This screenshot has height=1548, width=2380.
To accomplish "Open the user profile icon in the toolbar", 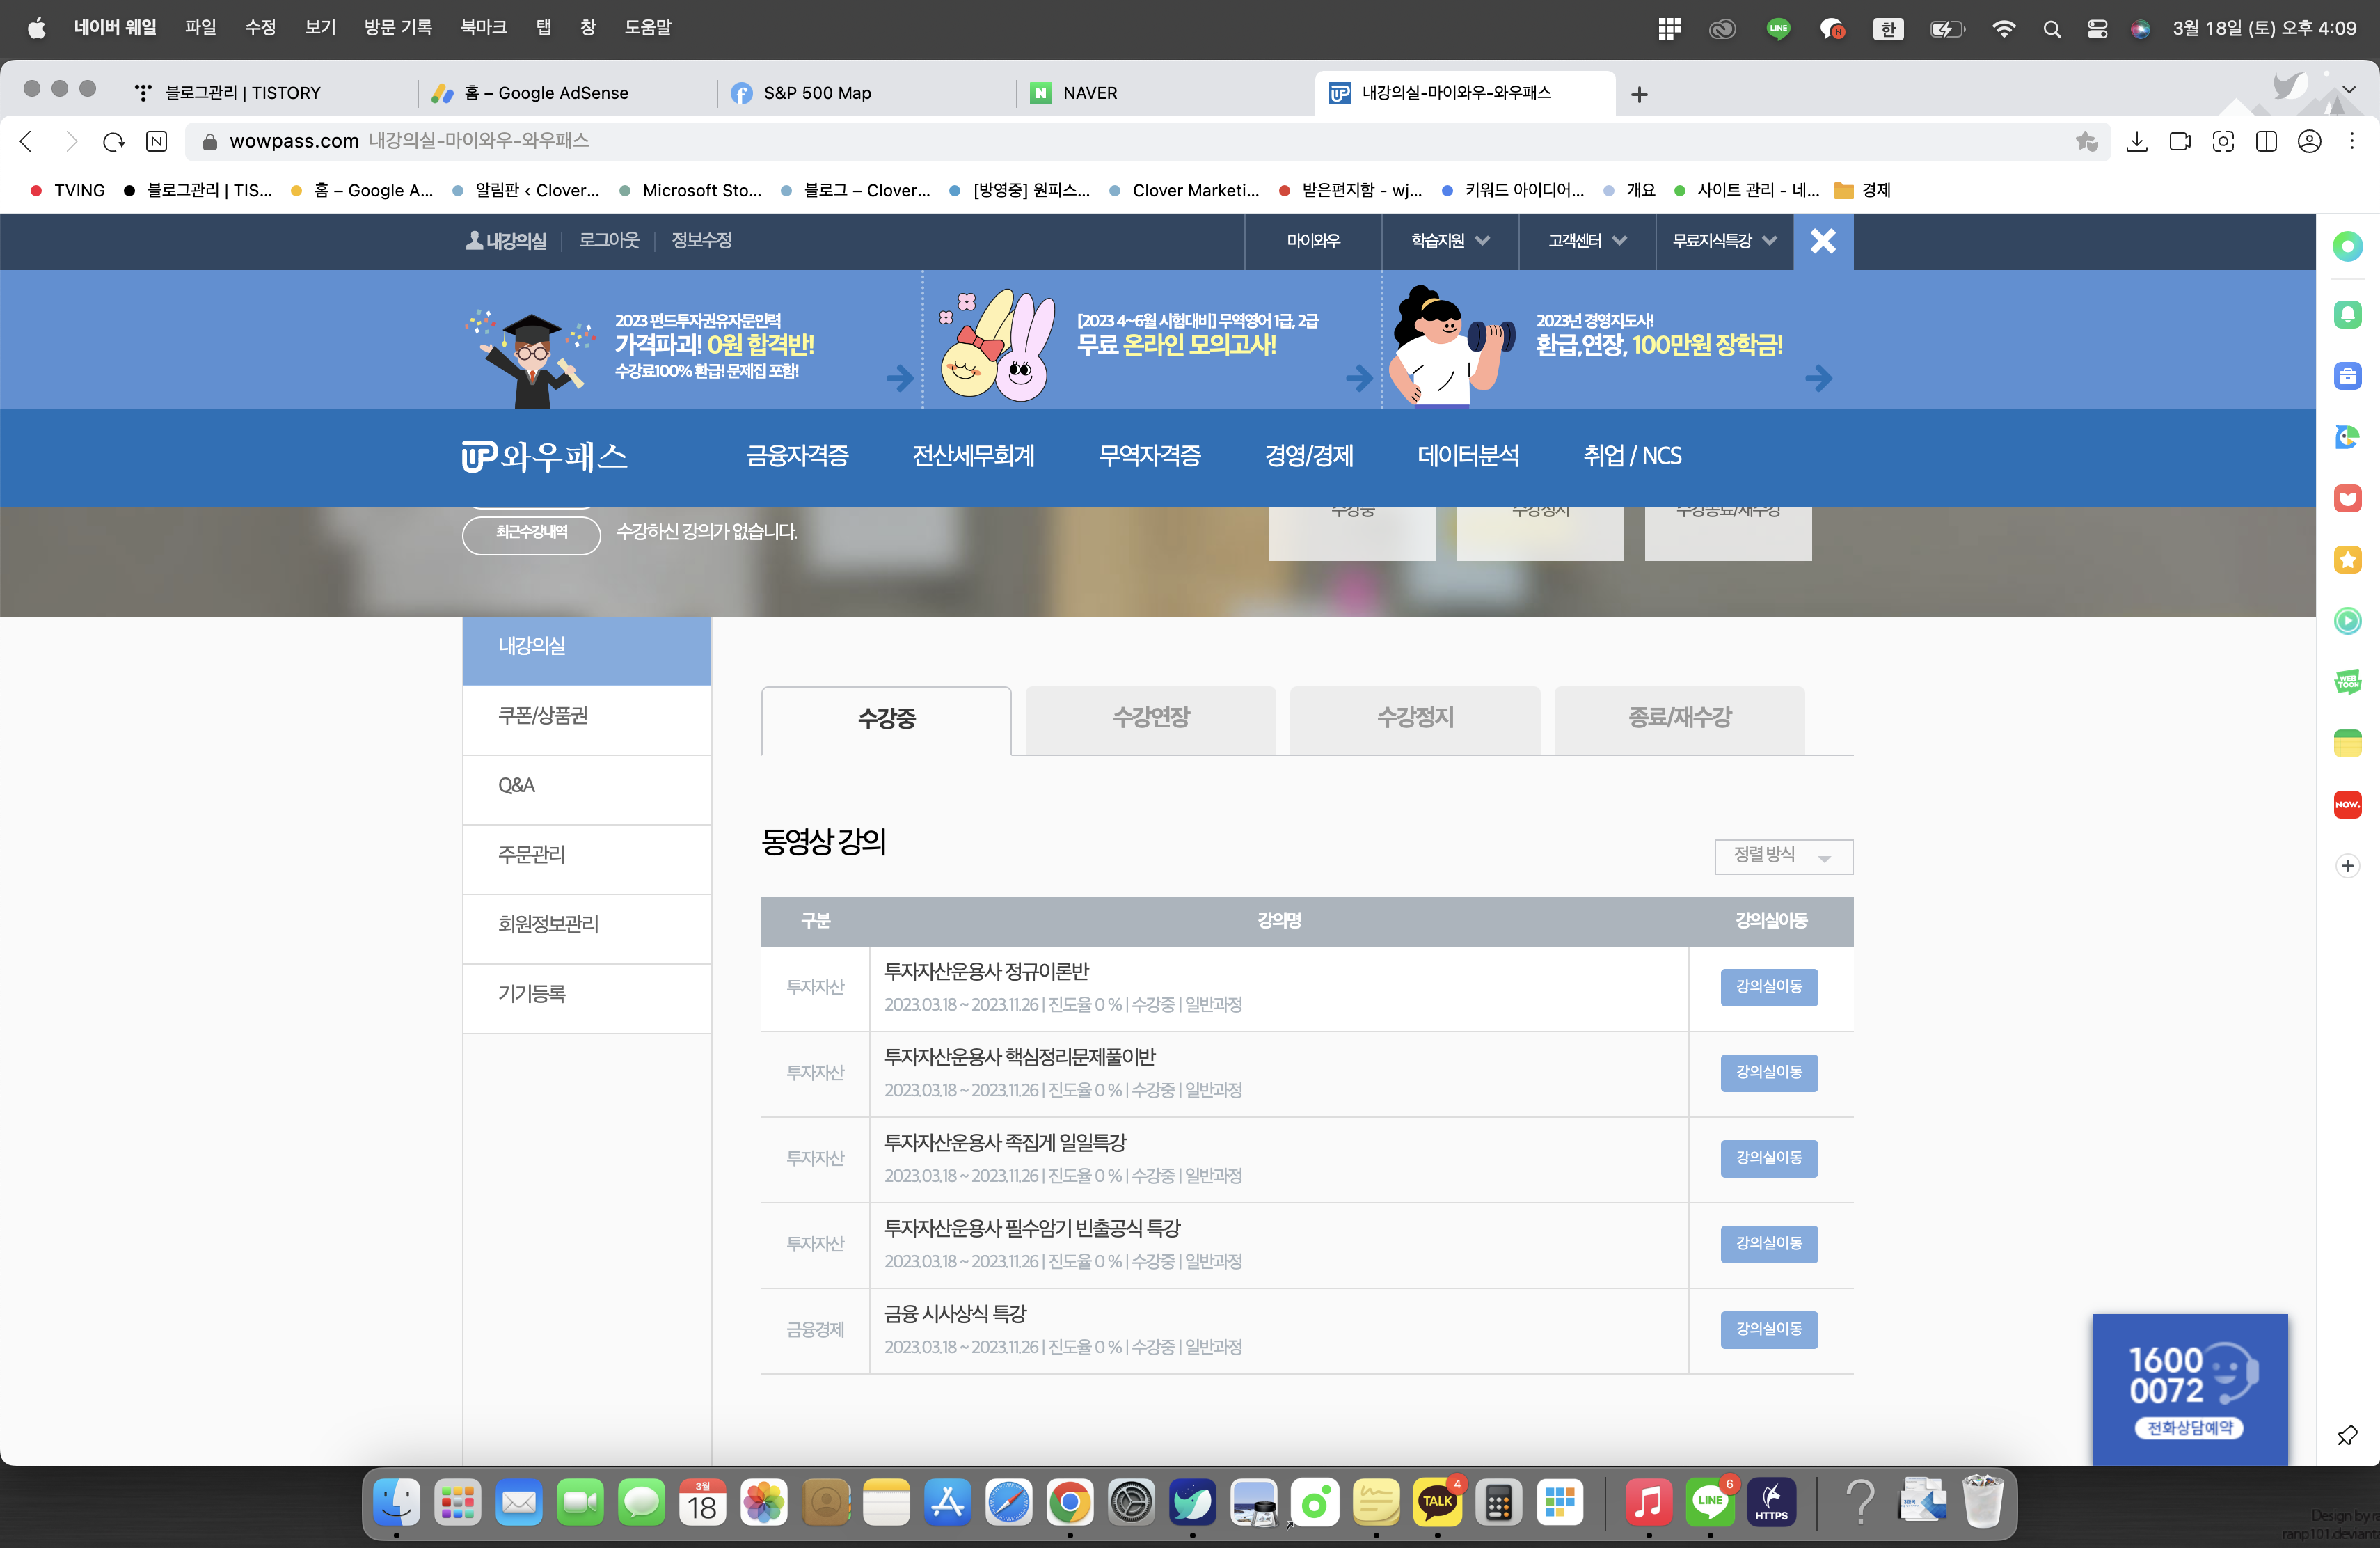I will coord(2309,142).
